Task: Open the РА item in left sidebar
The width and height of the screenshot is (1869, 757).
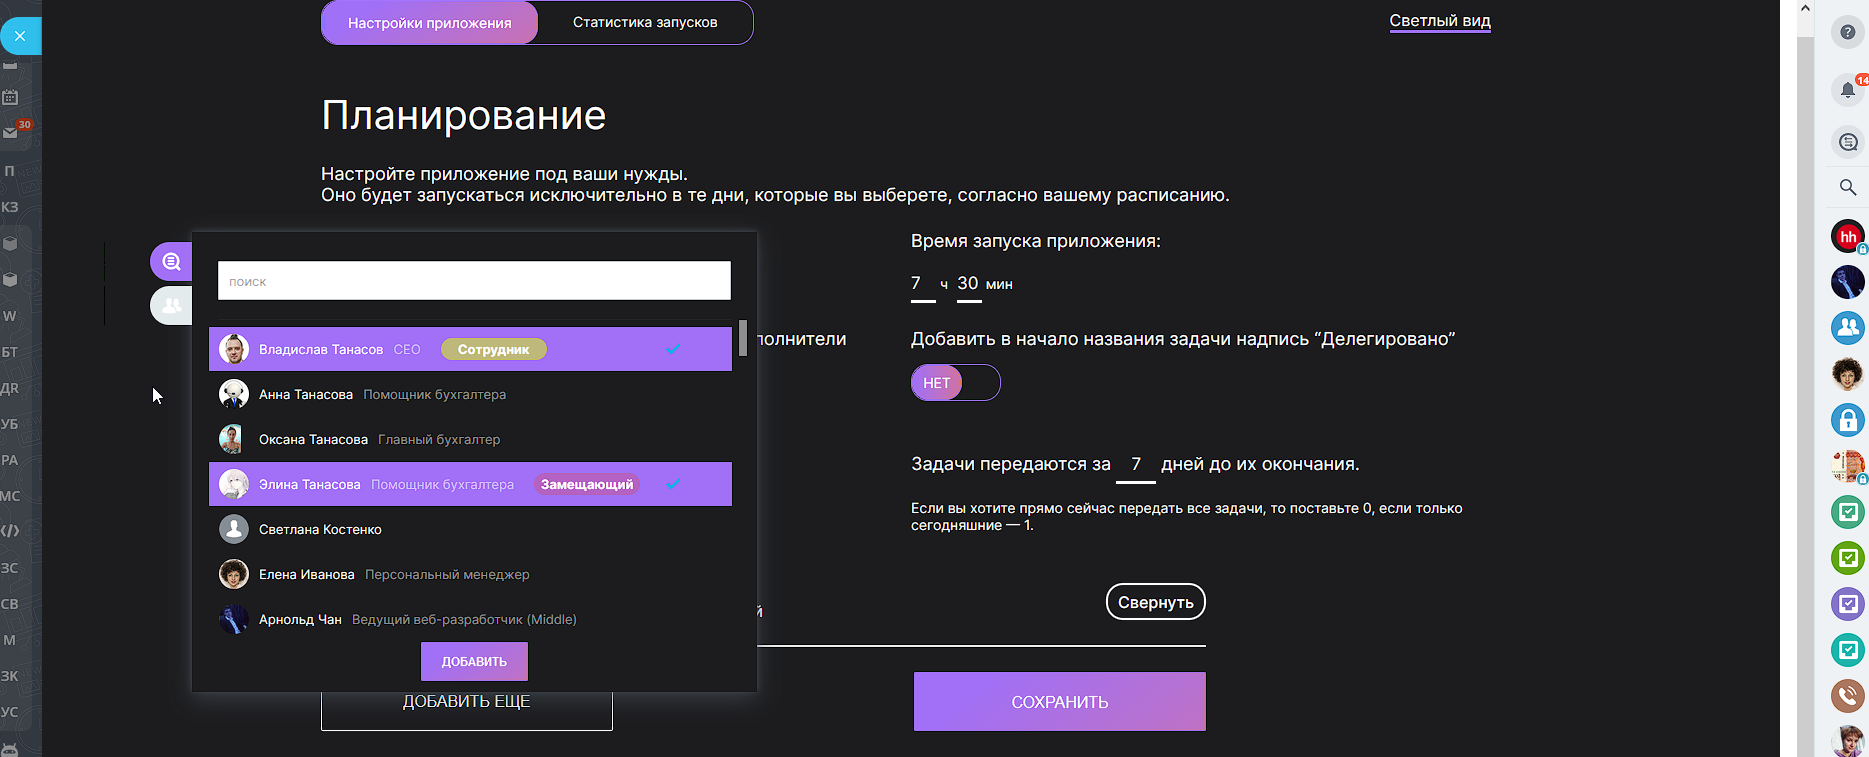Action: point(10,460)
